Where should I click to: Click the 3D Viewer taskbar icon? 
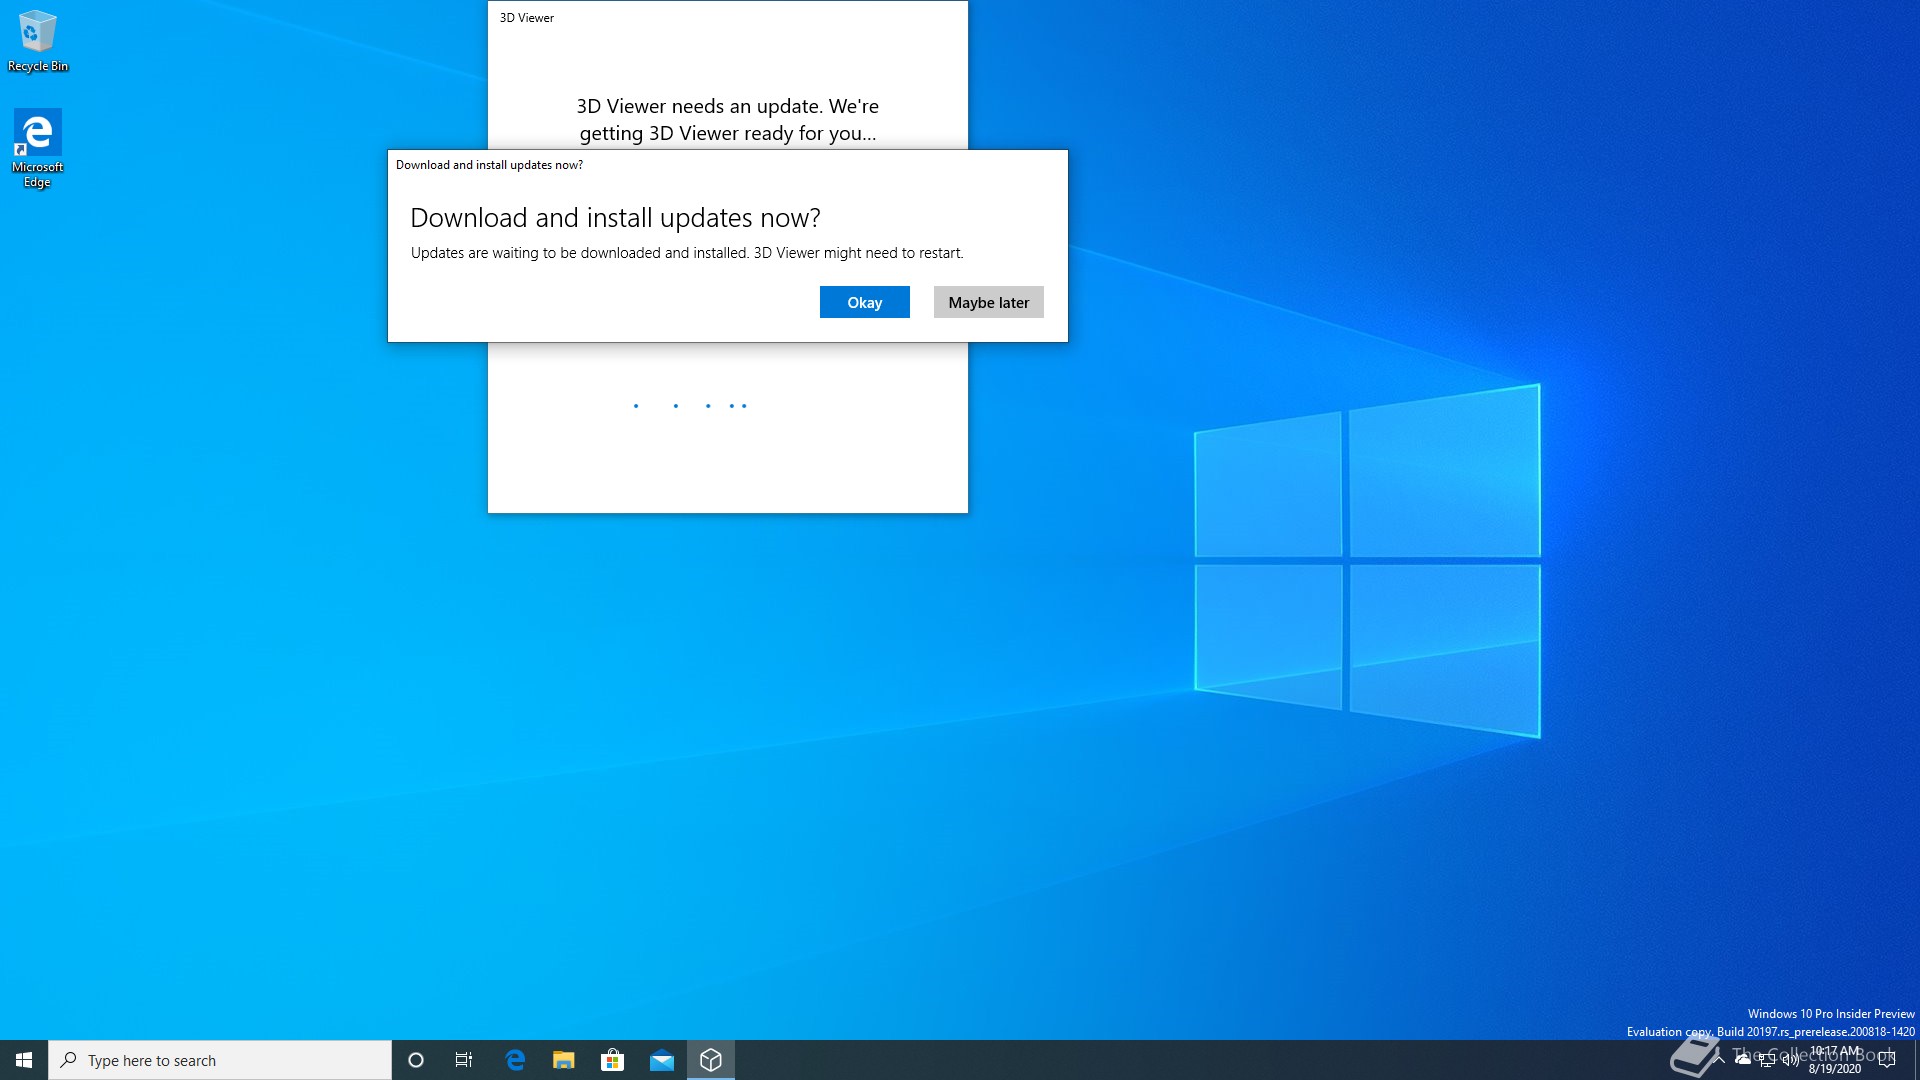click(711, 1060)
